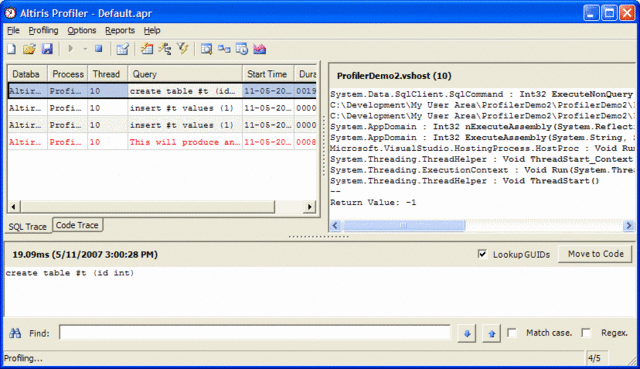Open the File menu
The width and height of the screenshot is (640, 369).
pos(13,31)
